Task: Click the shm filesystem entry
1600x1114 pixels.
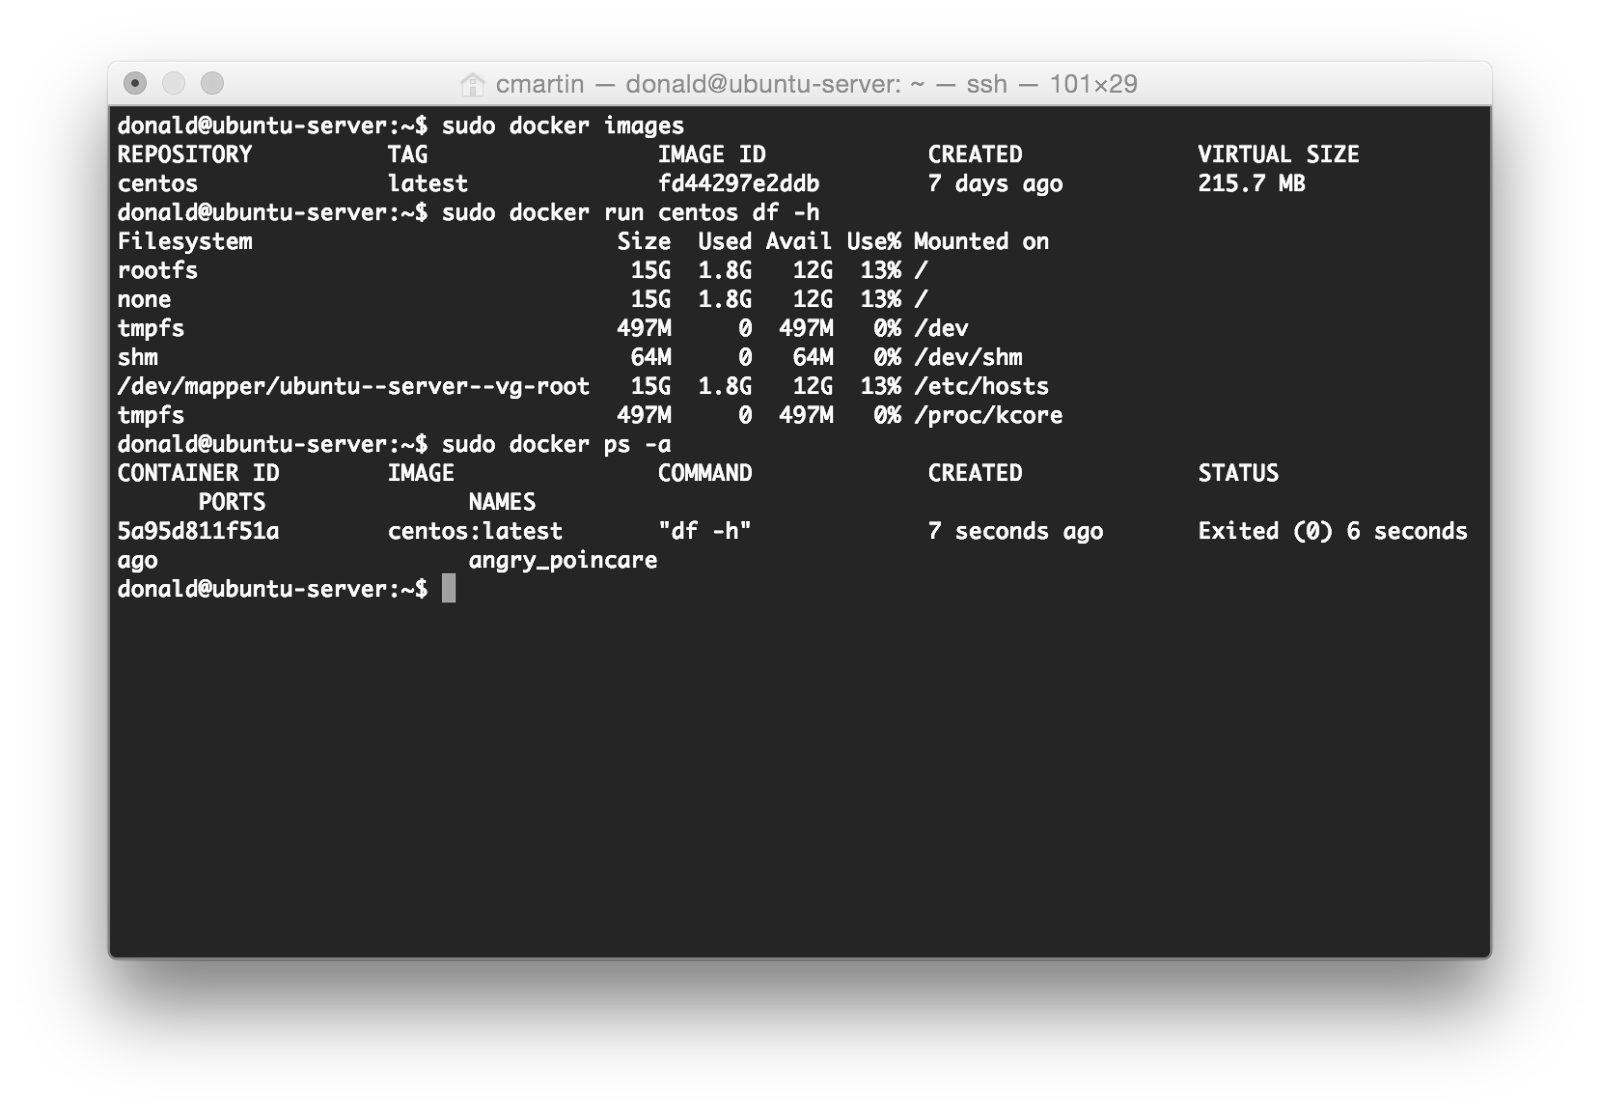Action: 138,358
